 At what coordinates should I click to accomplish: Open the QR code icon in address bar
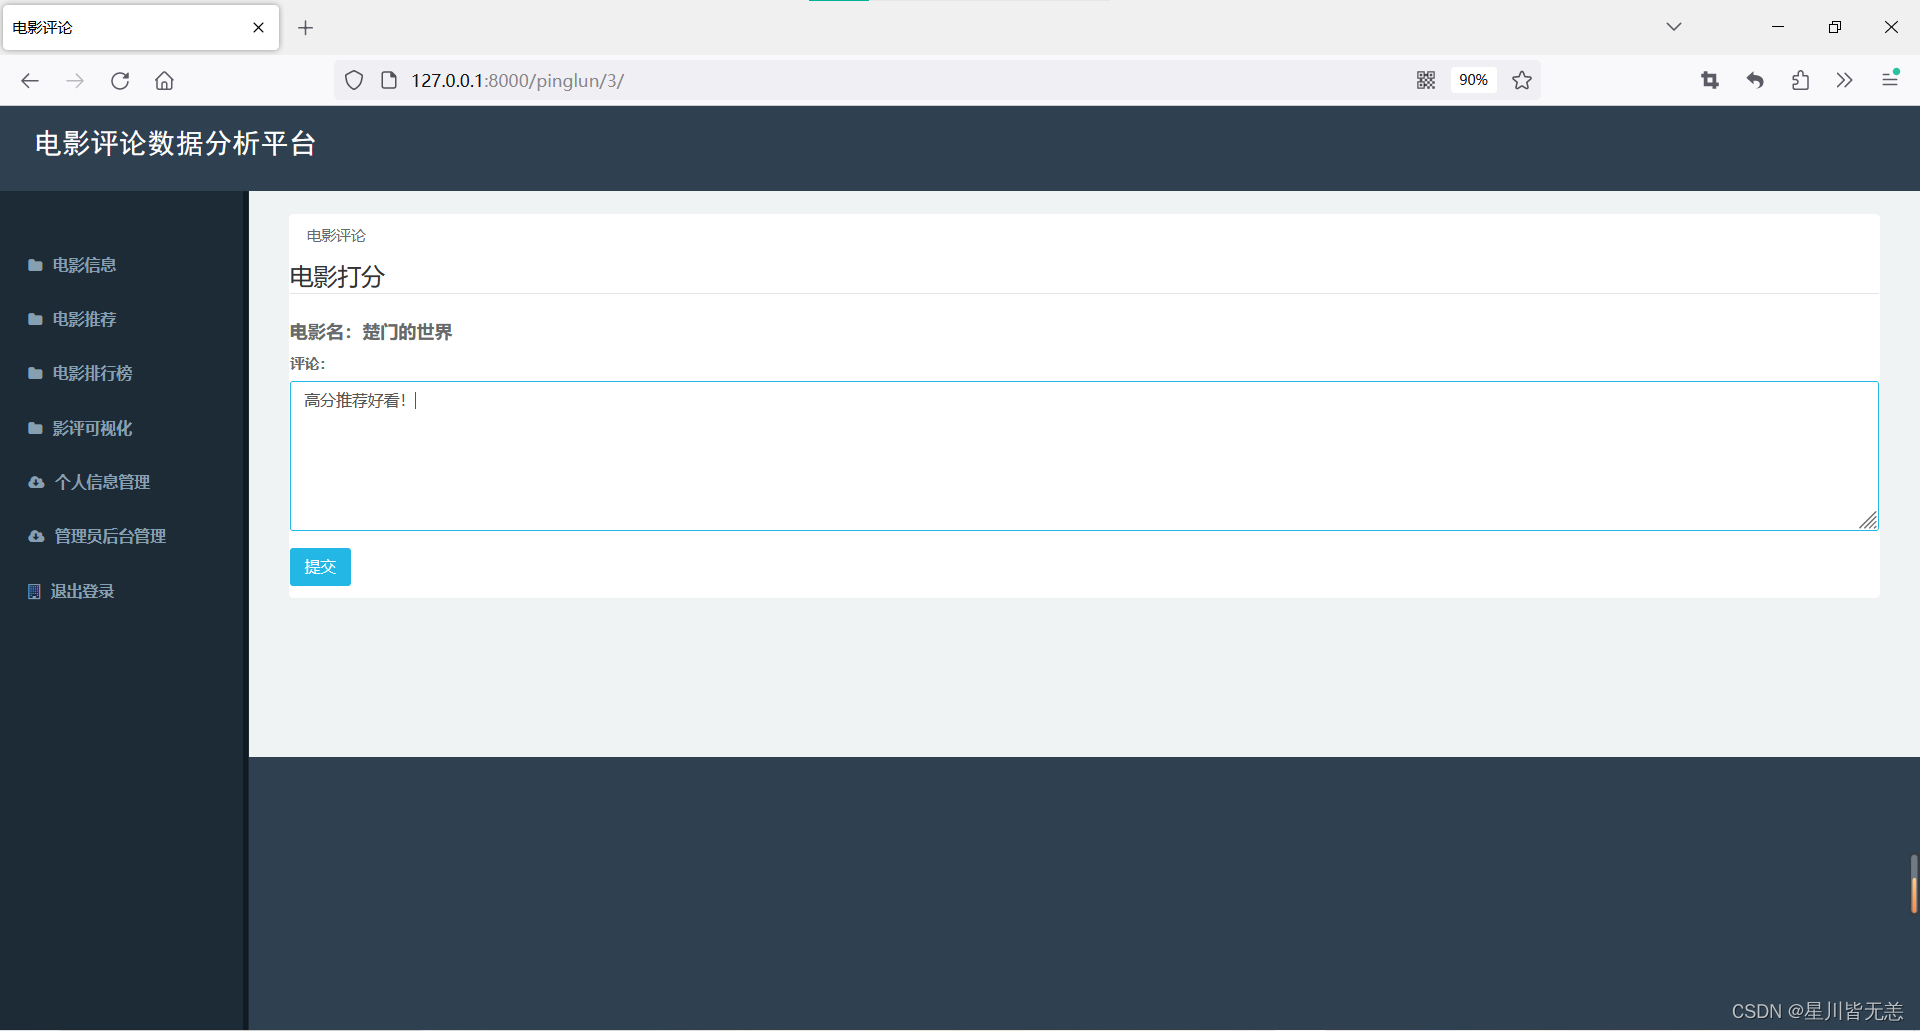1426,80
